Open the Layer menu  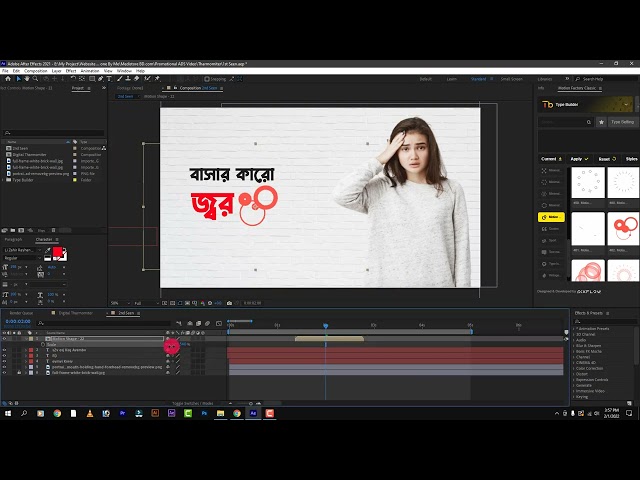[x=57, y=71]
